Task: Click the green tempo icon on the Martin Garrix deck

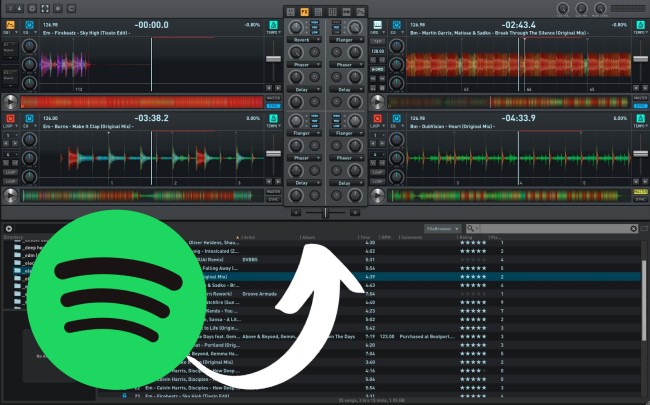Action: [x=640, y=25]
